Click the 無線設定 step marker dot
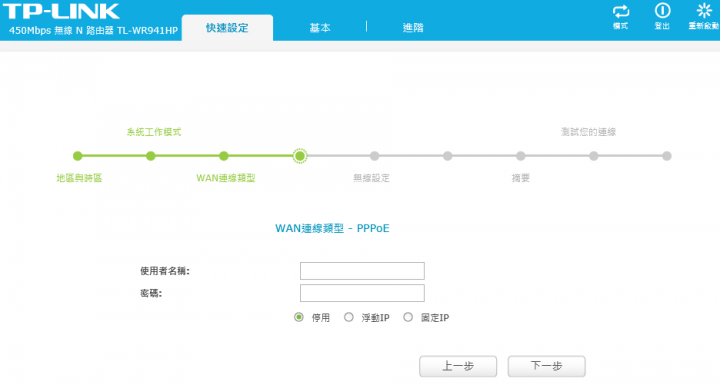Image resolution: width=720 pixels, height=385 pixels. click(x=375, y=156)
